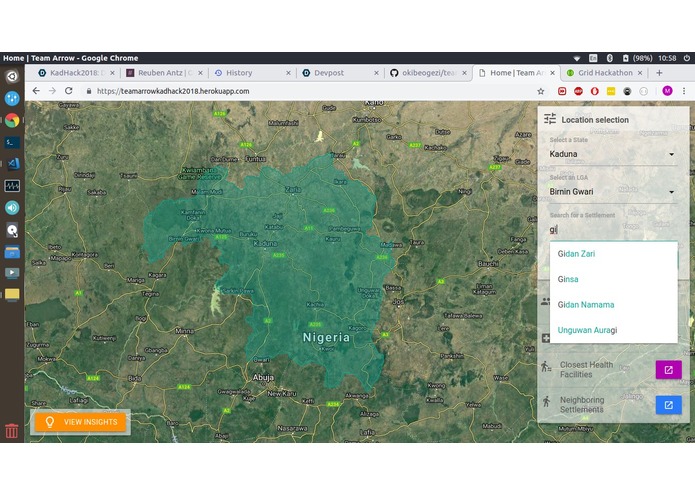The image size is (695, 494).
Task: Click the yellow extension icon in toolbar
Action: [611, 91]
